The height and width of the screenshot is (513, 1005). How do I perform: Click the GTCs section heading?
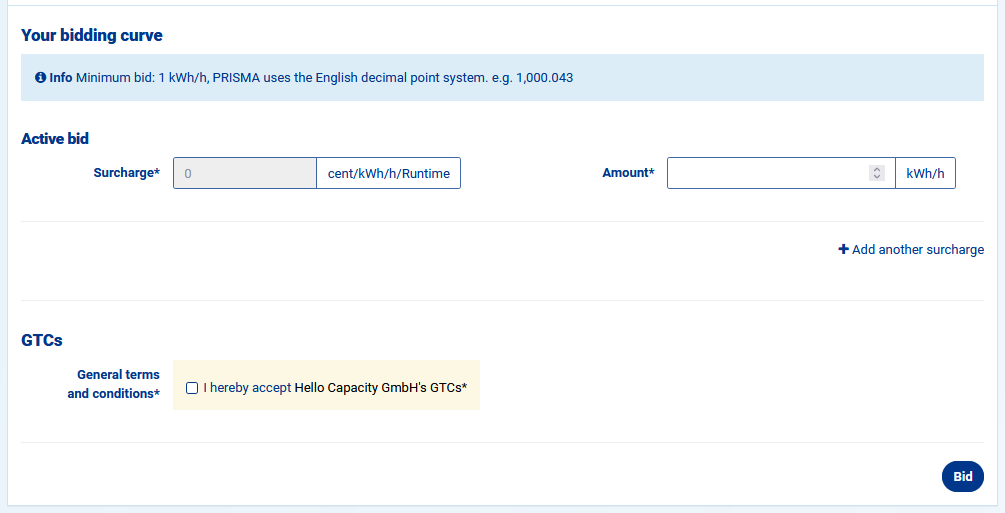click(x=42, y=340)
